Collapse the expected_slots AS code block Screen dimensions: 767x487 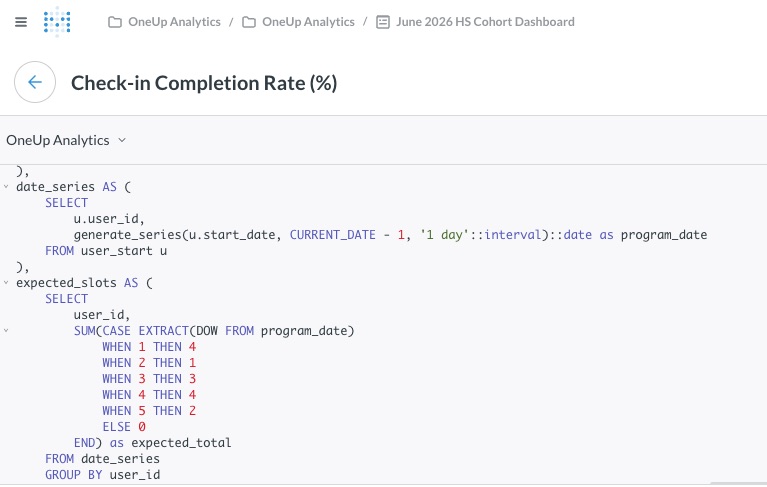[x=6, y=283]
